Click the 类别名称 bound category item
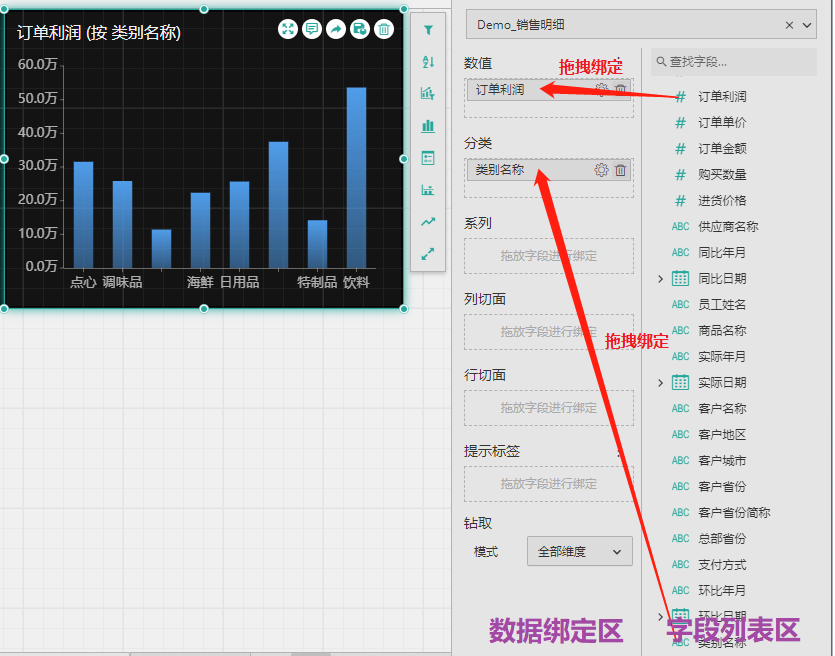This screenshot has height=656, width=835. [549, 170]
